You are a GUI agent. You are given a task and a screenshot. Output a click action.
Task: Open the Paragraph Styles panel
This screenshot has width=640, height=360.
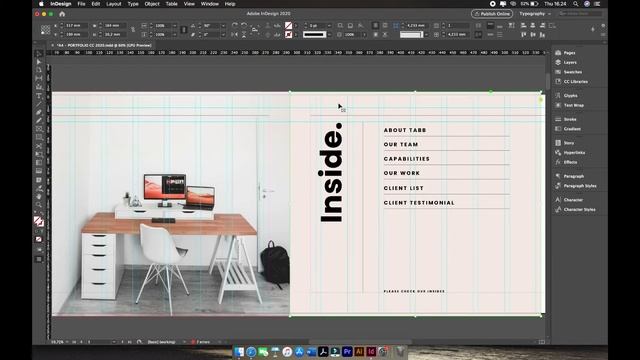(580, 186)
